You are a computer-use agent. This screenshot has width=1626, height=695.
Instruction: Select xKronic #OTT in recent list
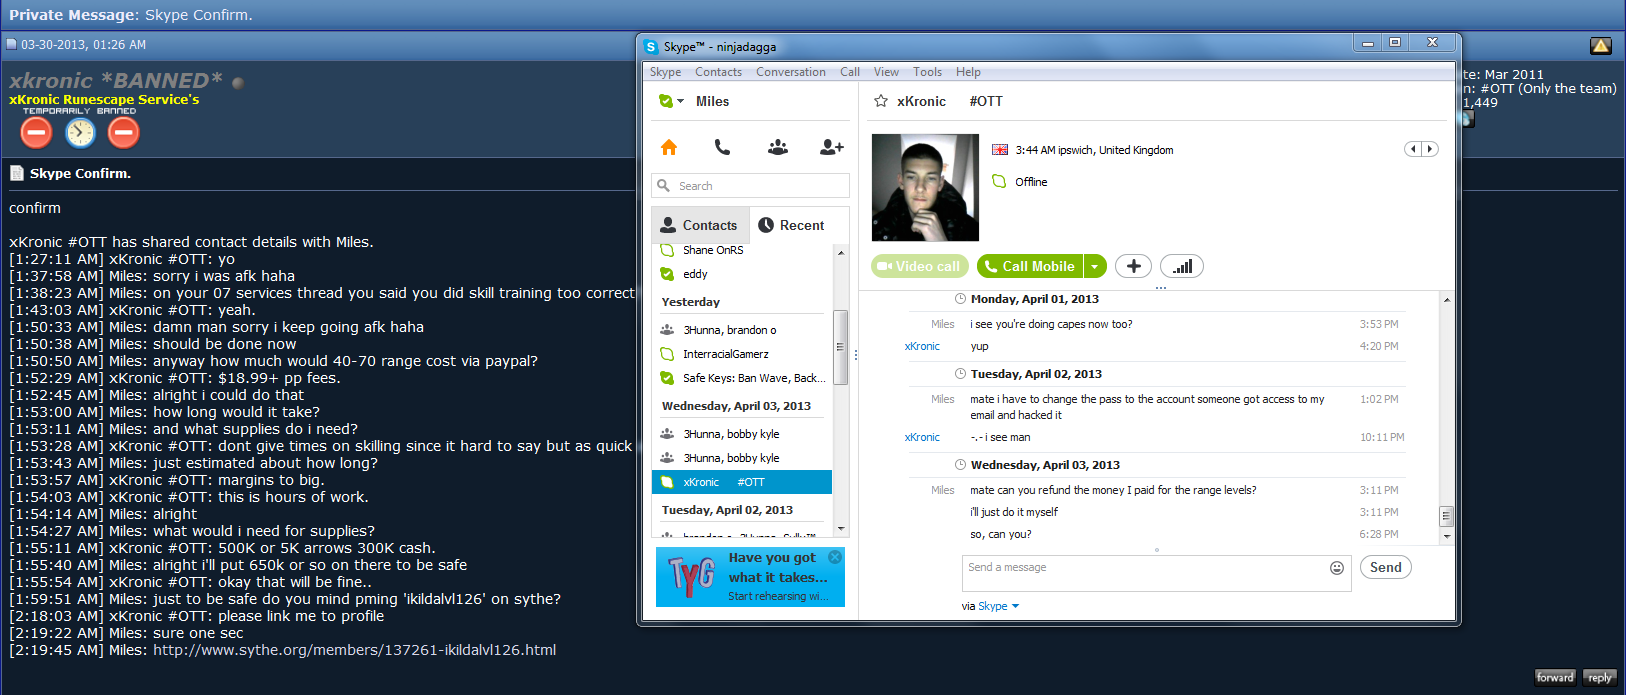point(742,482)
